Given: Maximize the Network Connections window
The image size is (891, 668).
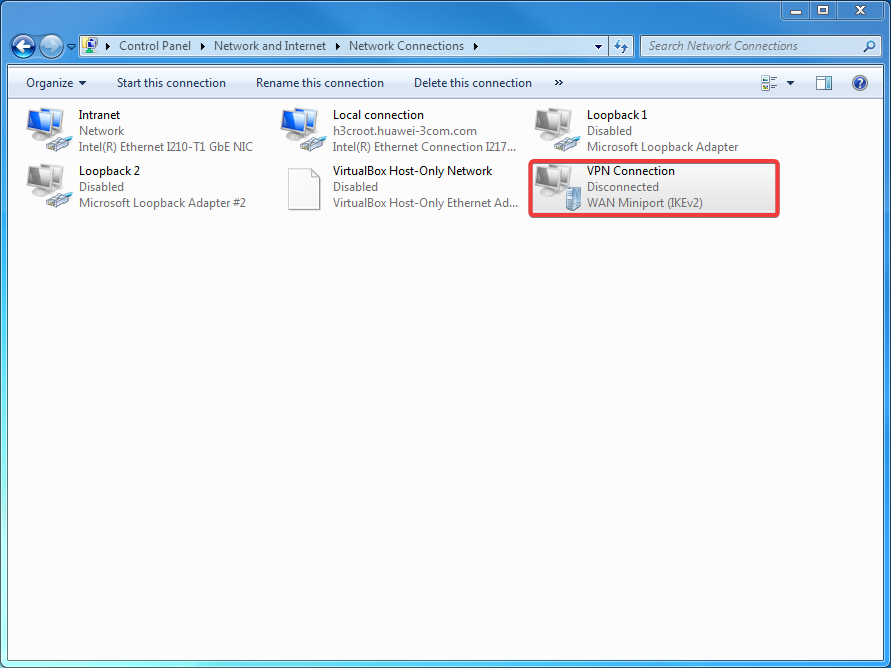Looking at the screenshot, I should (x=823, y=10).
